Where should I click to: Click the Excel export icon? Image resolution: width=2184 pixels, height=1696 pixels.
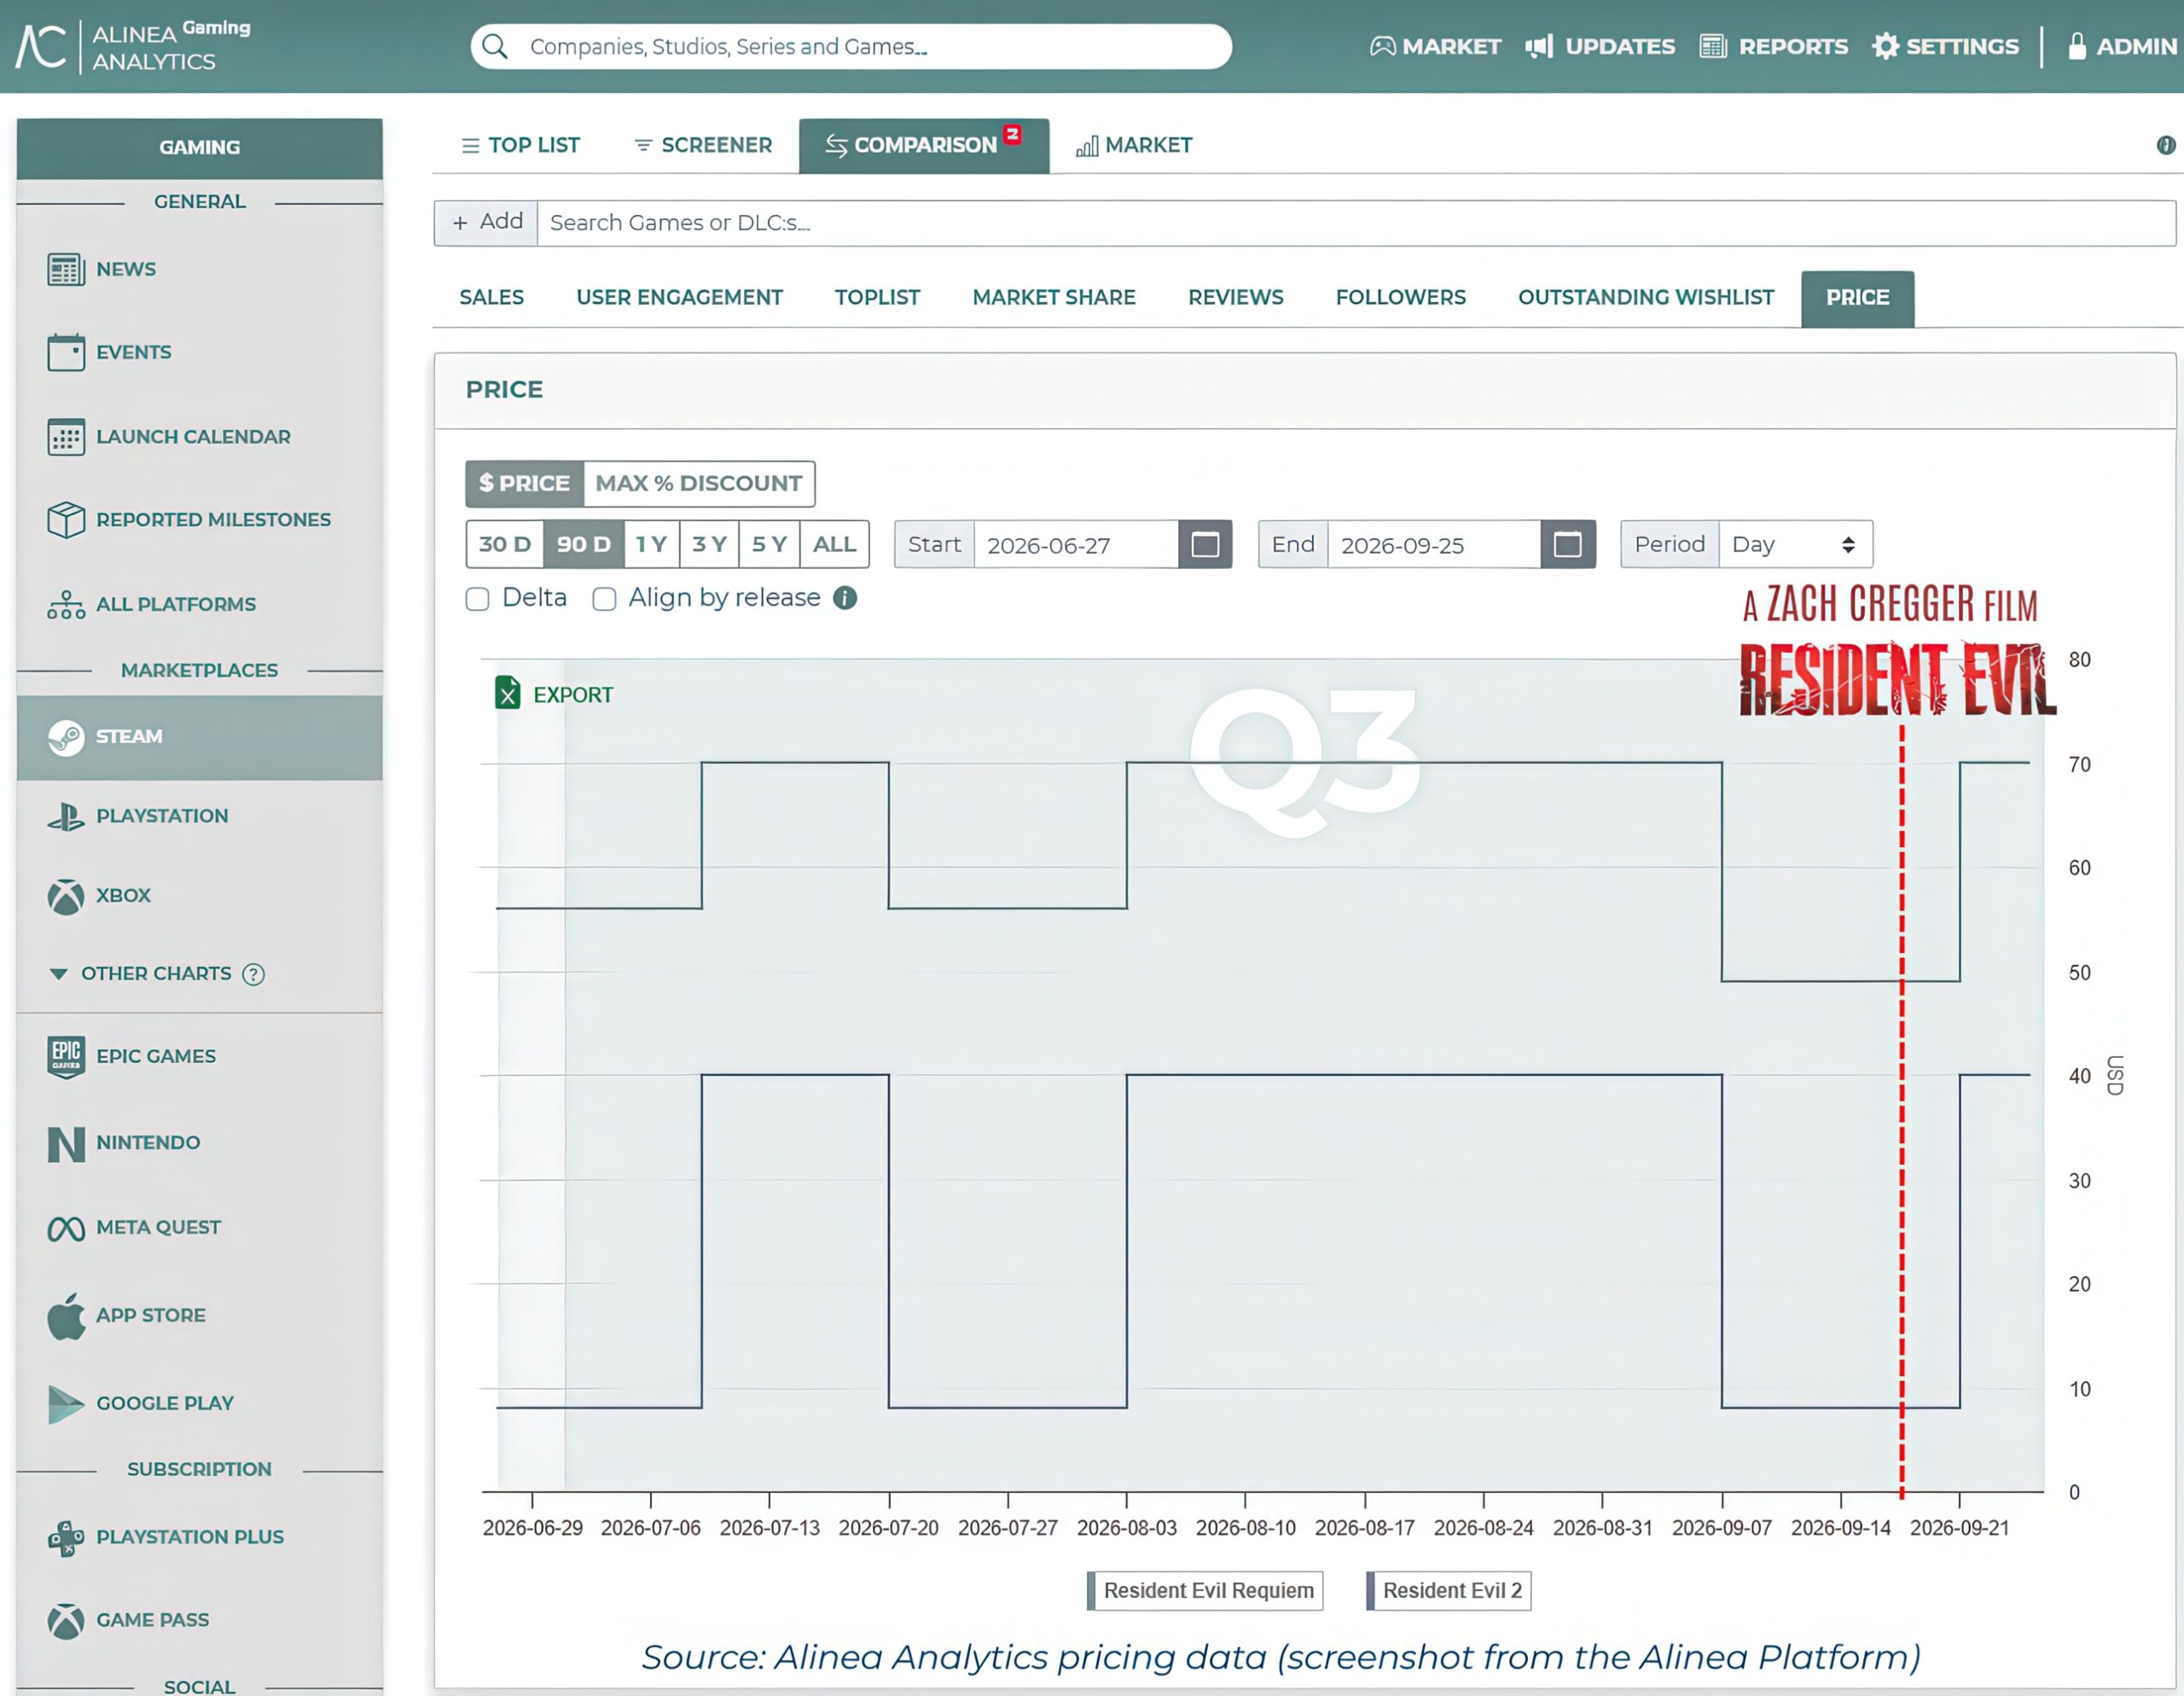[508, 693]
